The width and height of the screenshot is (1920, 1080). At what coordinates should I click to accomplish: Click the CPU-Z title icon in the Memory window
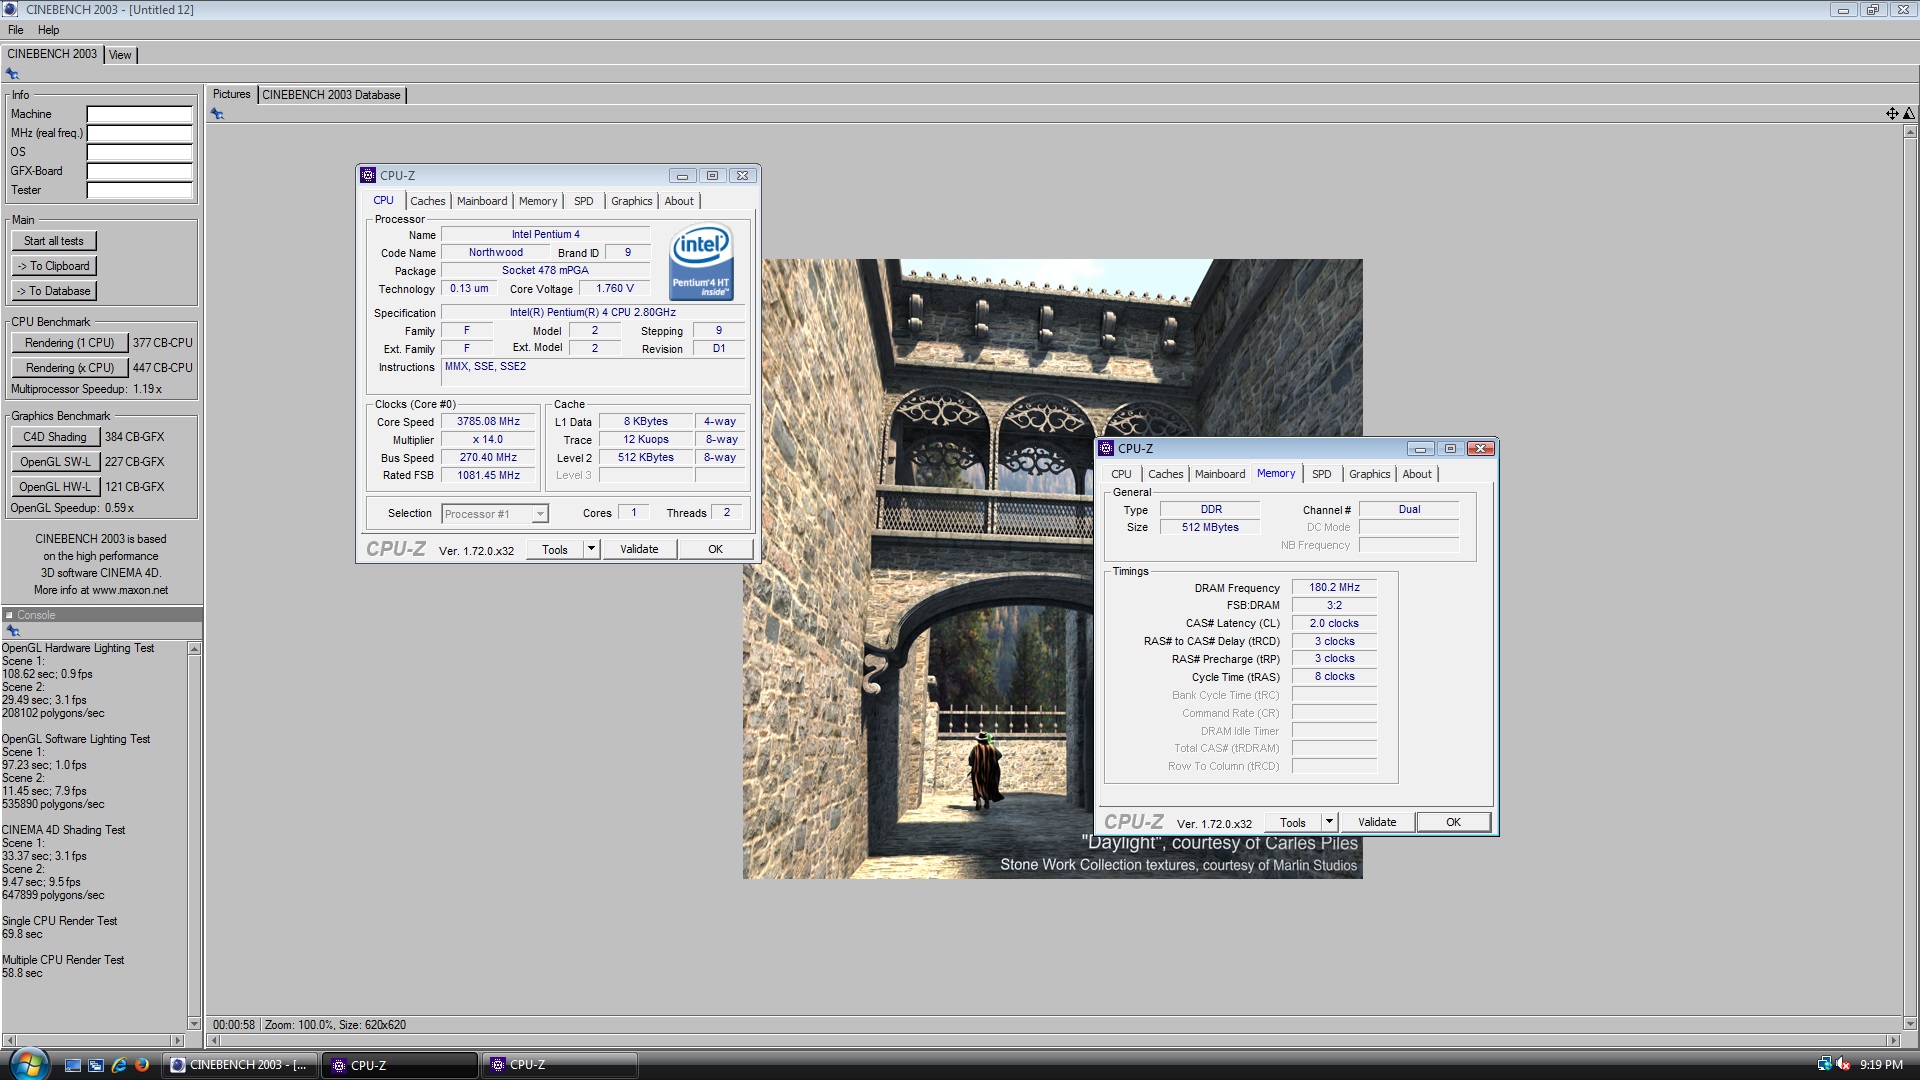[1106, 448]
